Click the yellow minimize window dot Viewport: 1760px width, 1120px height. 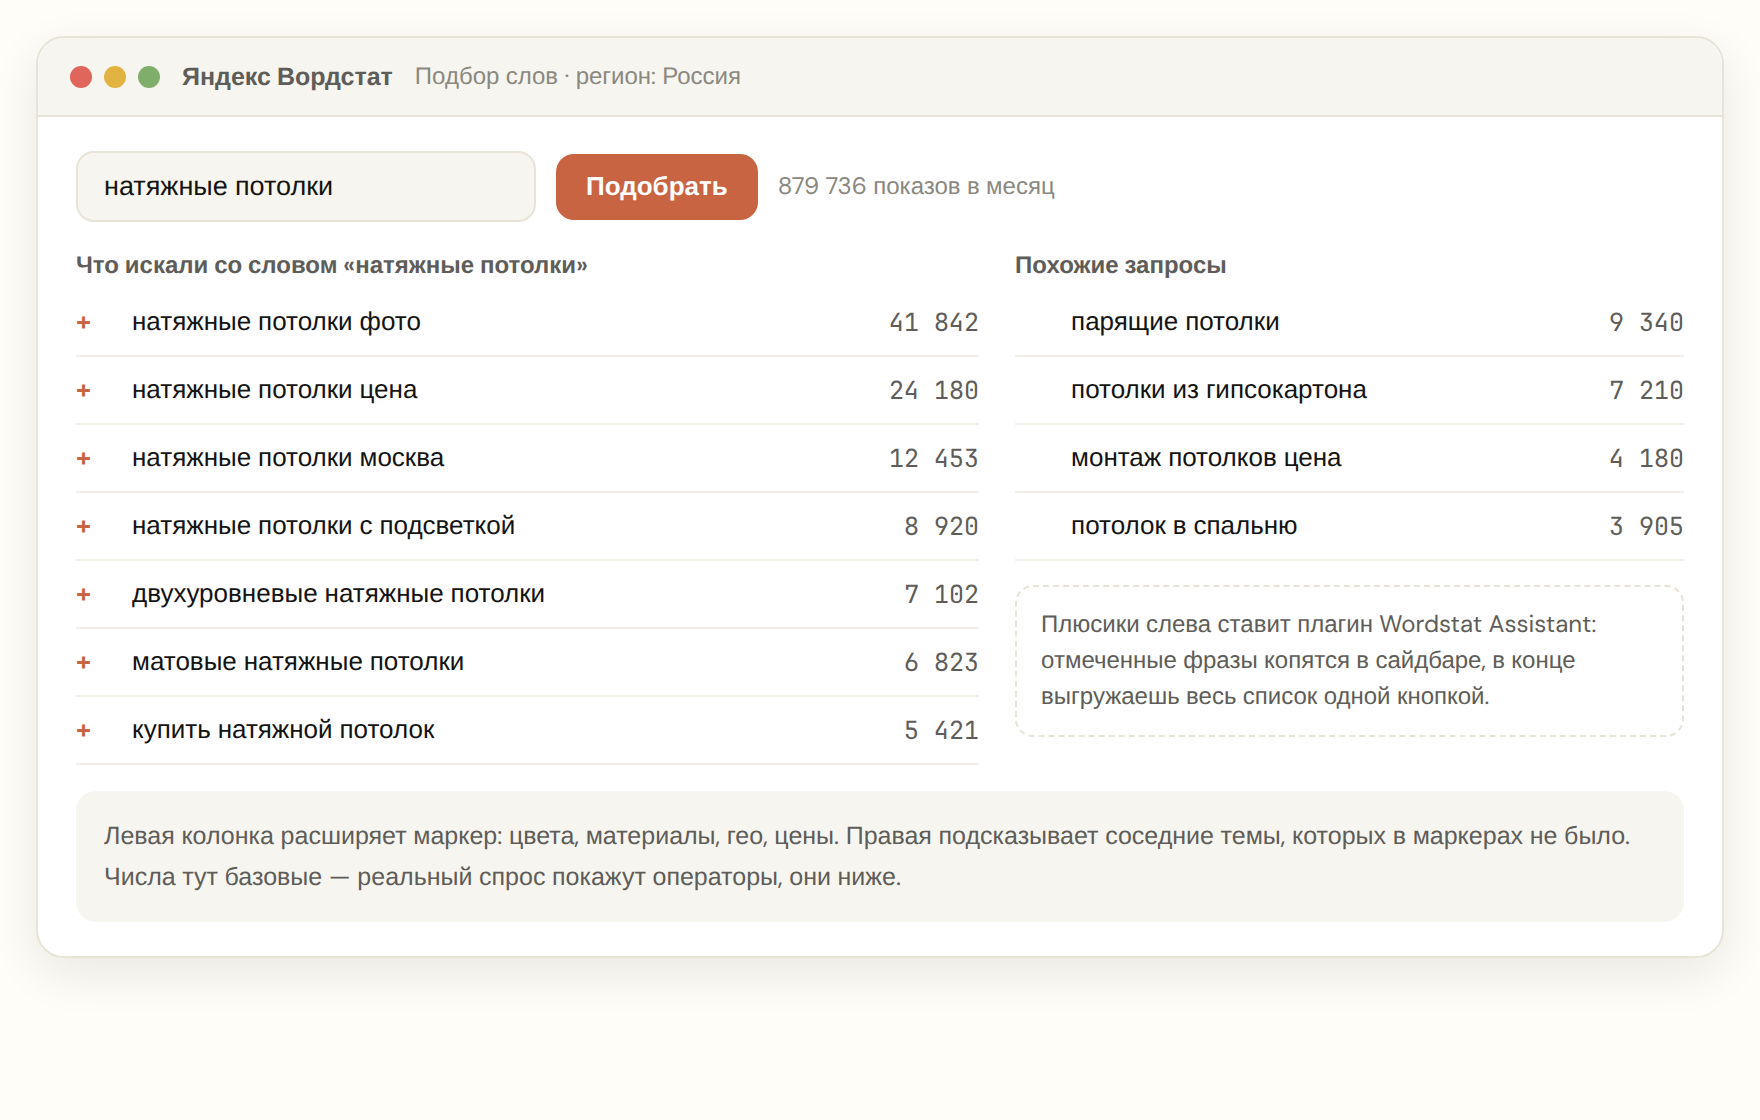[x=115, y=77]
